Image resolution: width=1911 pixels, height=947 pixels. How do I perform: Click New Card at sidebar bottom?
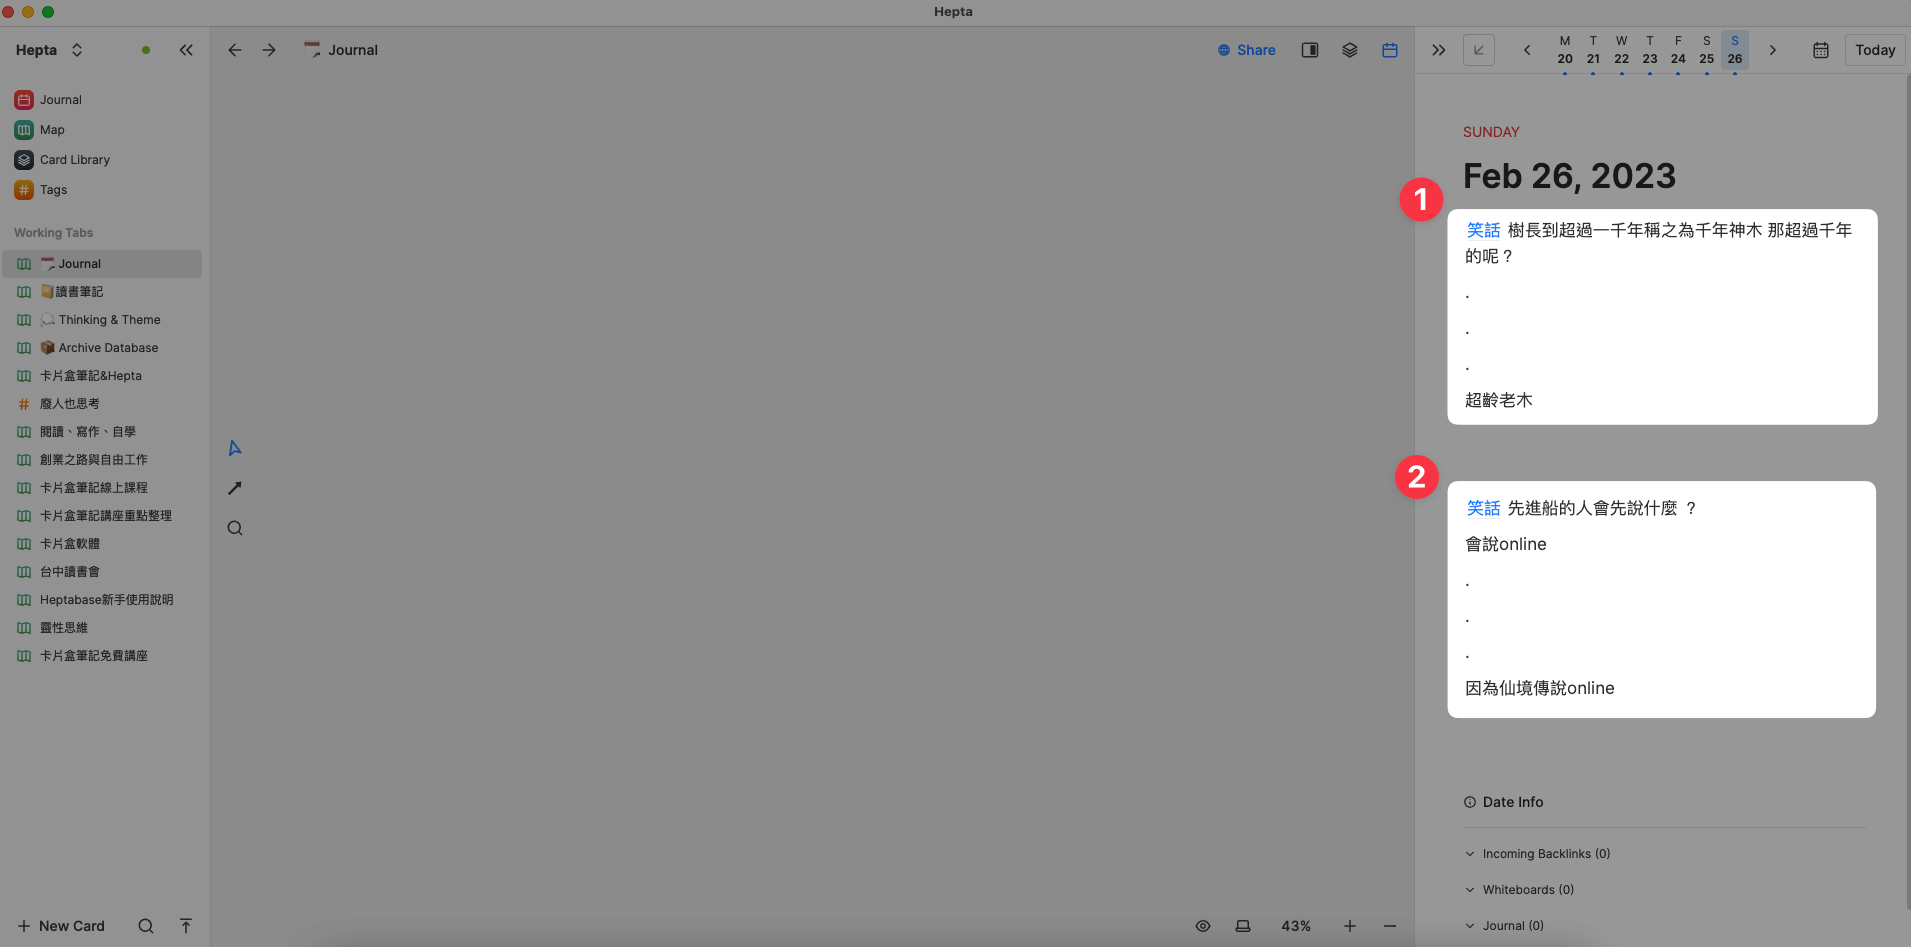coord(61,926)
